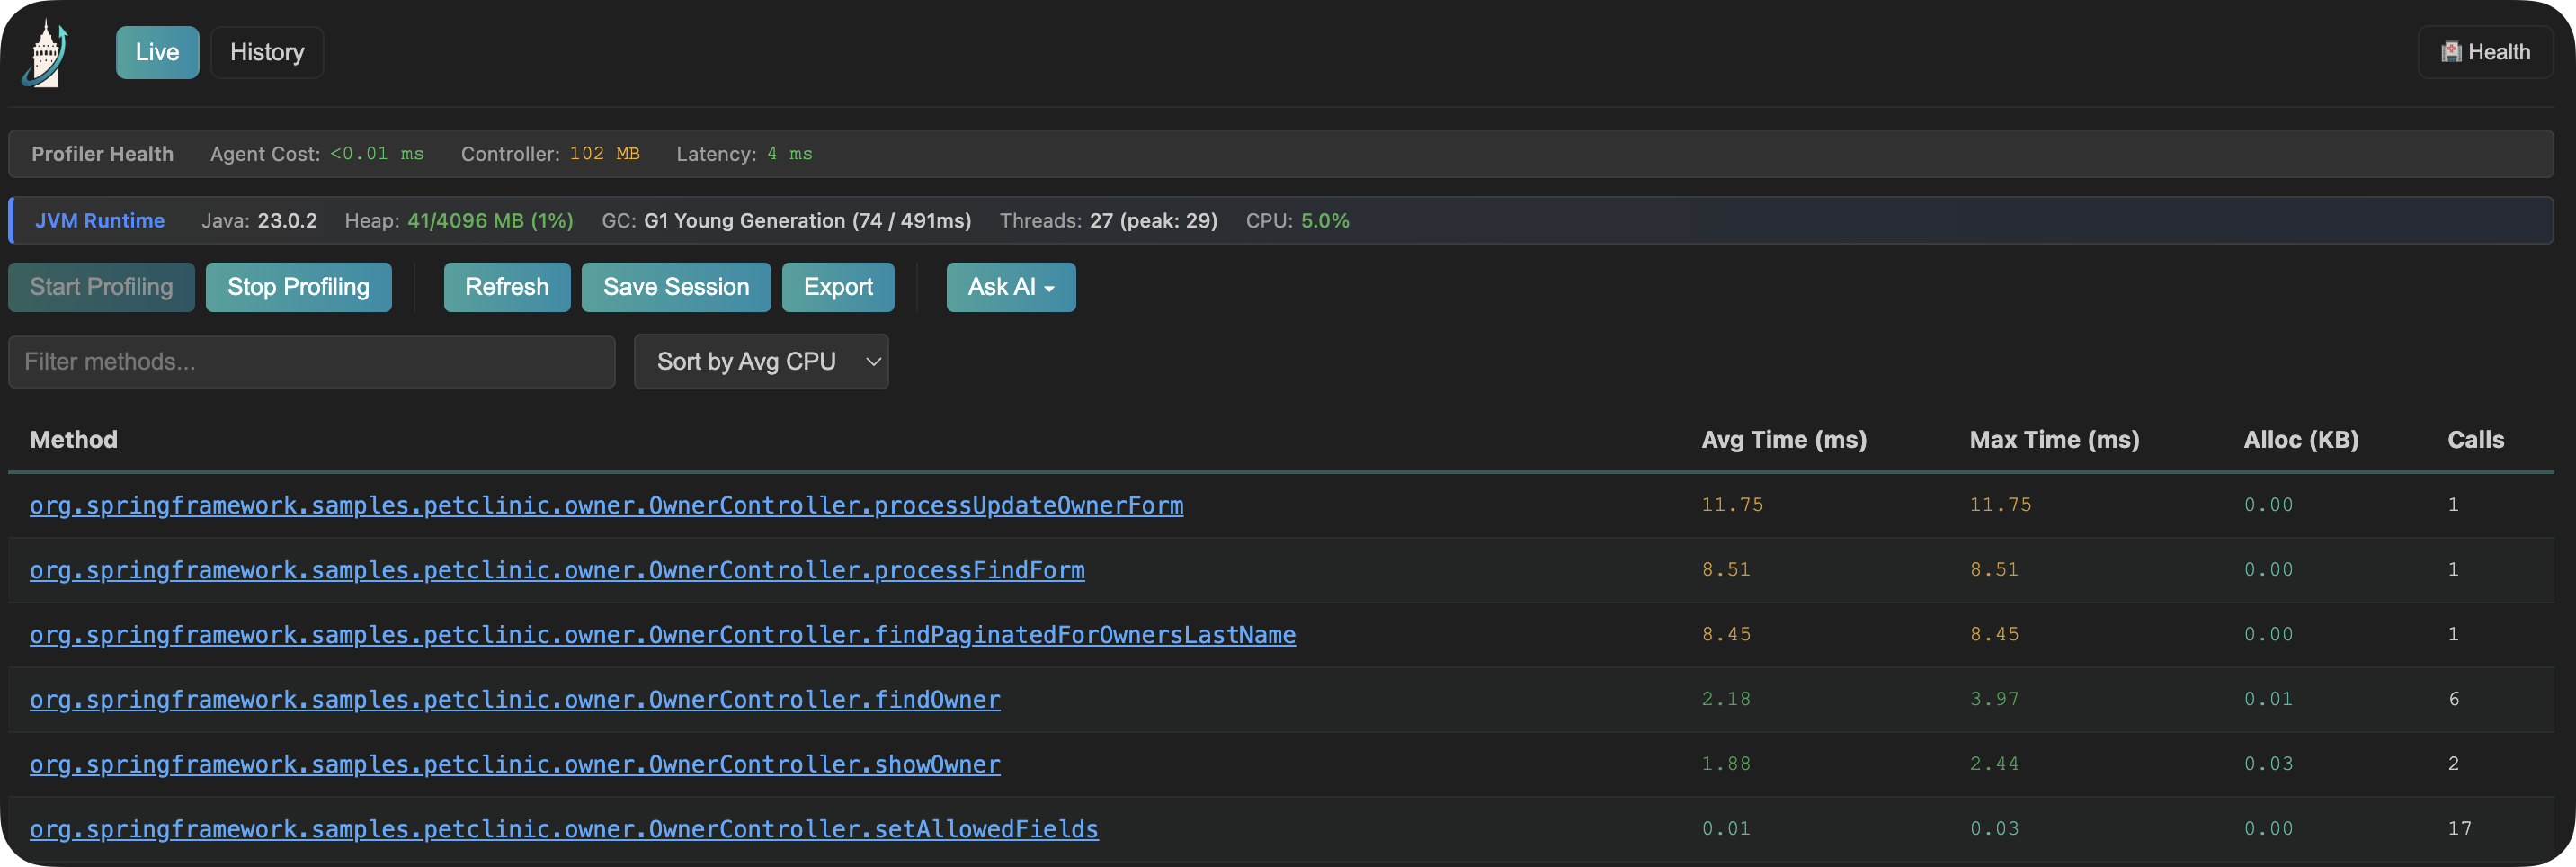Viewport: 2576px width, 867px height.
Task: Click the profiler app logo
Action: [45, 52]
